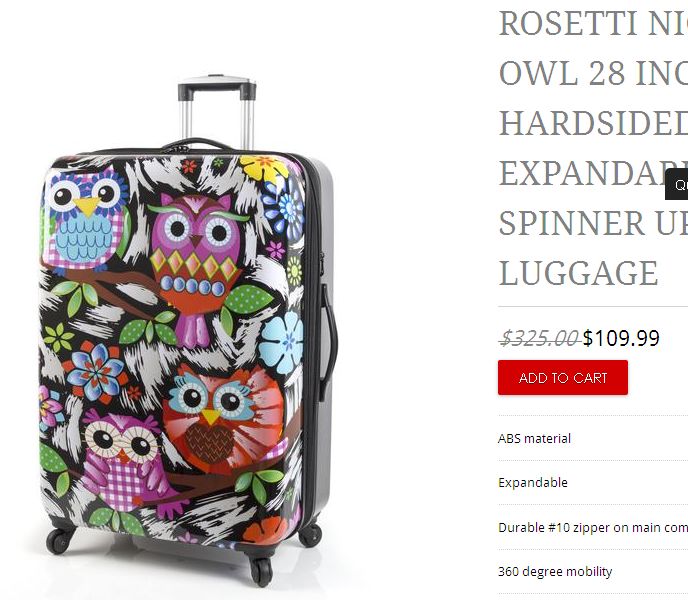
Task: Click the LUGGAGE word in product title
Action: click(x=578, y=273)
